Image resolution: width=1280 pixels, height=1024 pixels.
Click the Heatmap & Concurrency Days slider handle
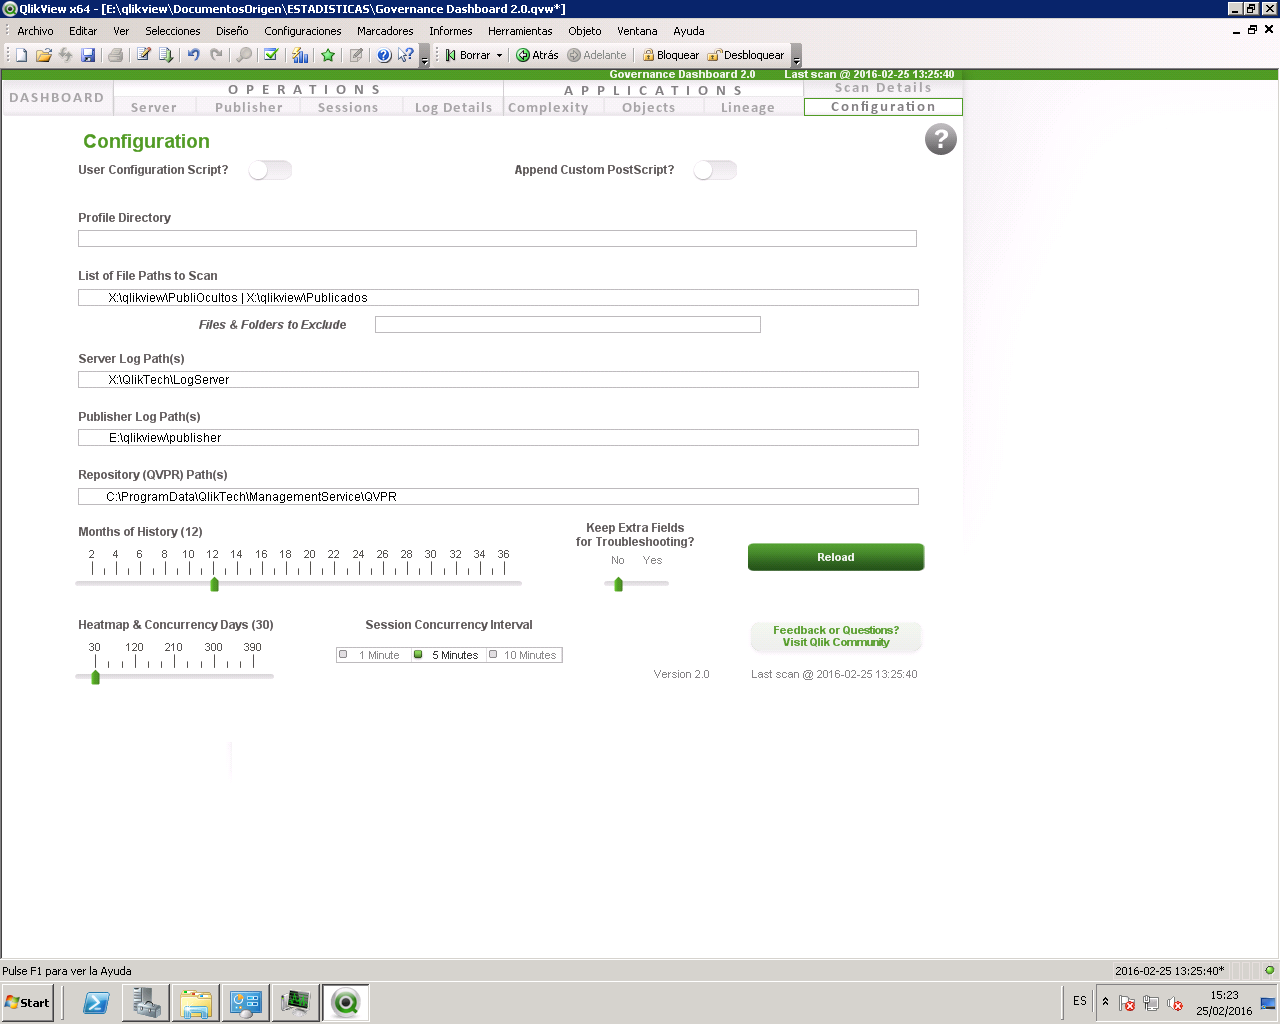(96, 677)
